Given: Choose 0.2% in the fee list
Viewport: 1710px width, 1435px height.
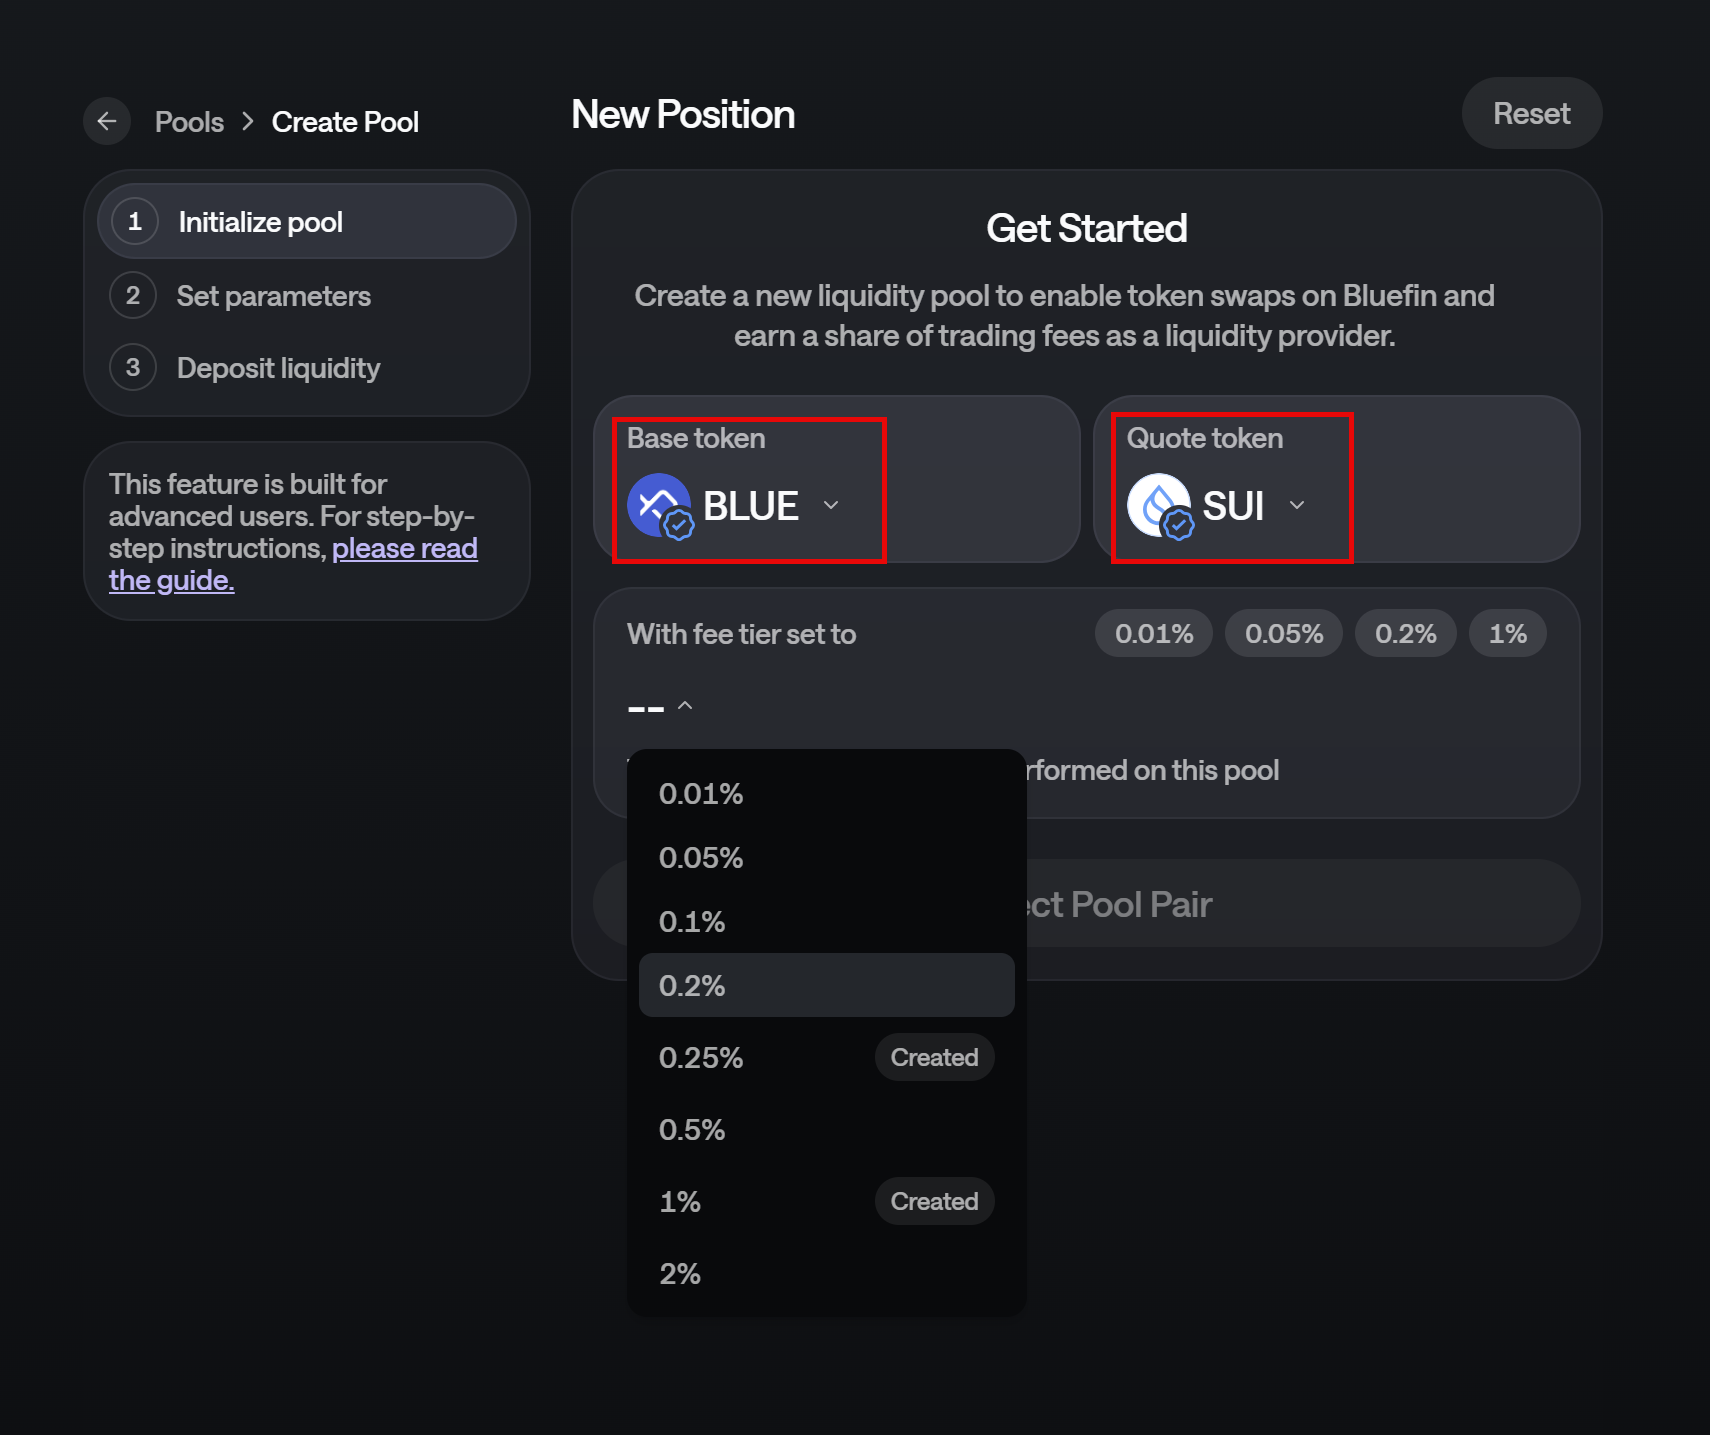Looking at the screenshot, I should coord(826,986).
